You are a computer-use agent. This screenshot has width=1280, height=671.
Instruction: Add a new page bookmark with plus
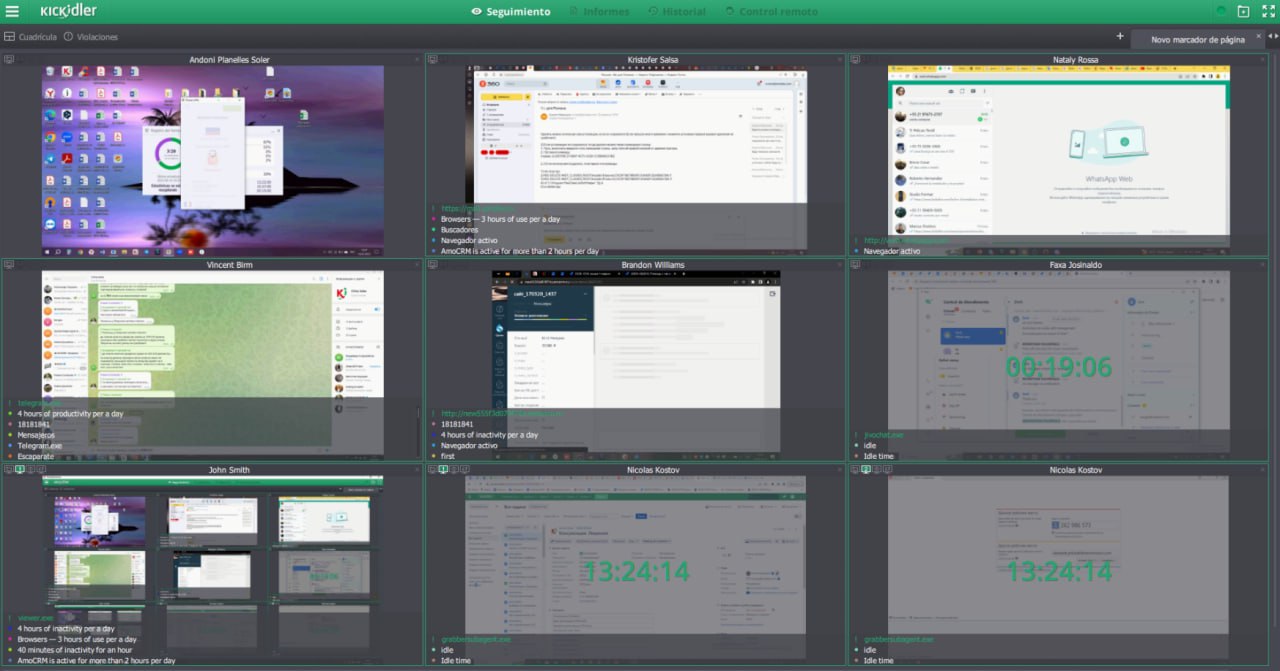1120,37
